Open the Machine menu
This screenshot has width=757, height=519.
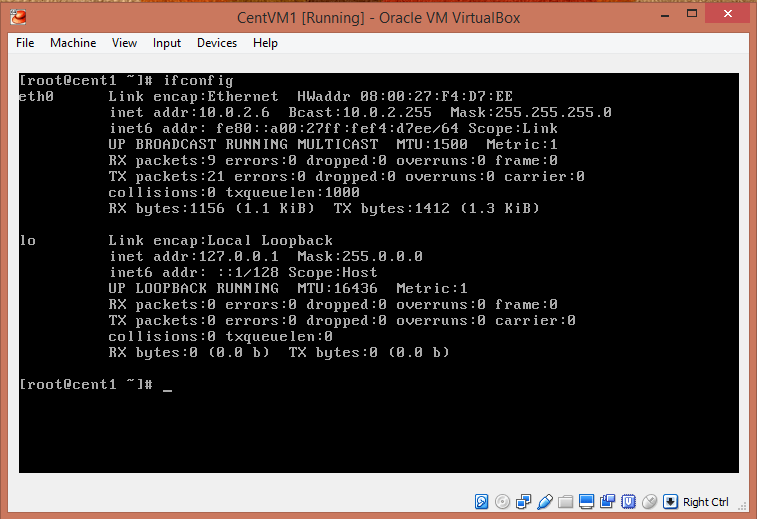tap(73, 43)
